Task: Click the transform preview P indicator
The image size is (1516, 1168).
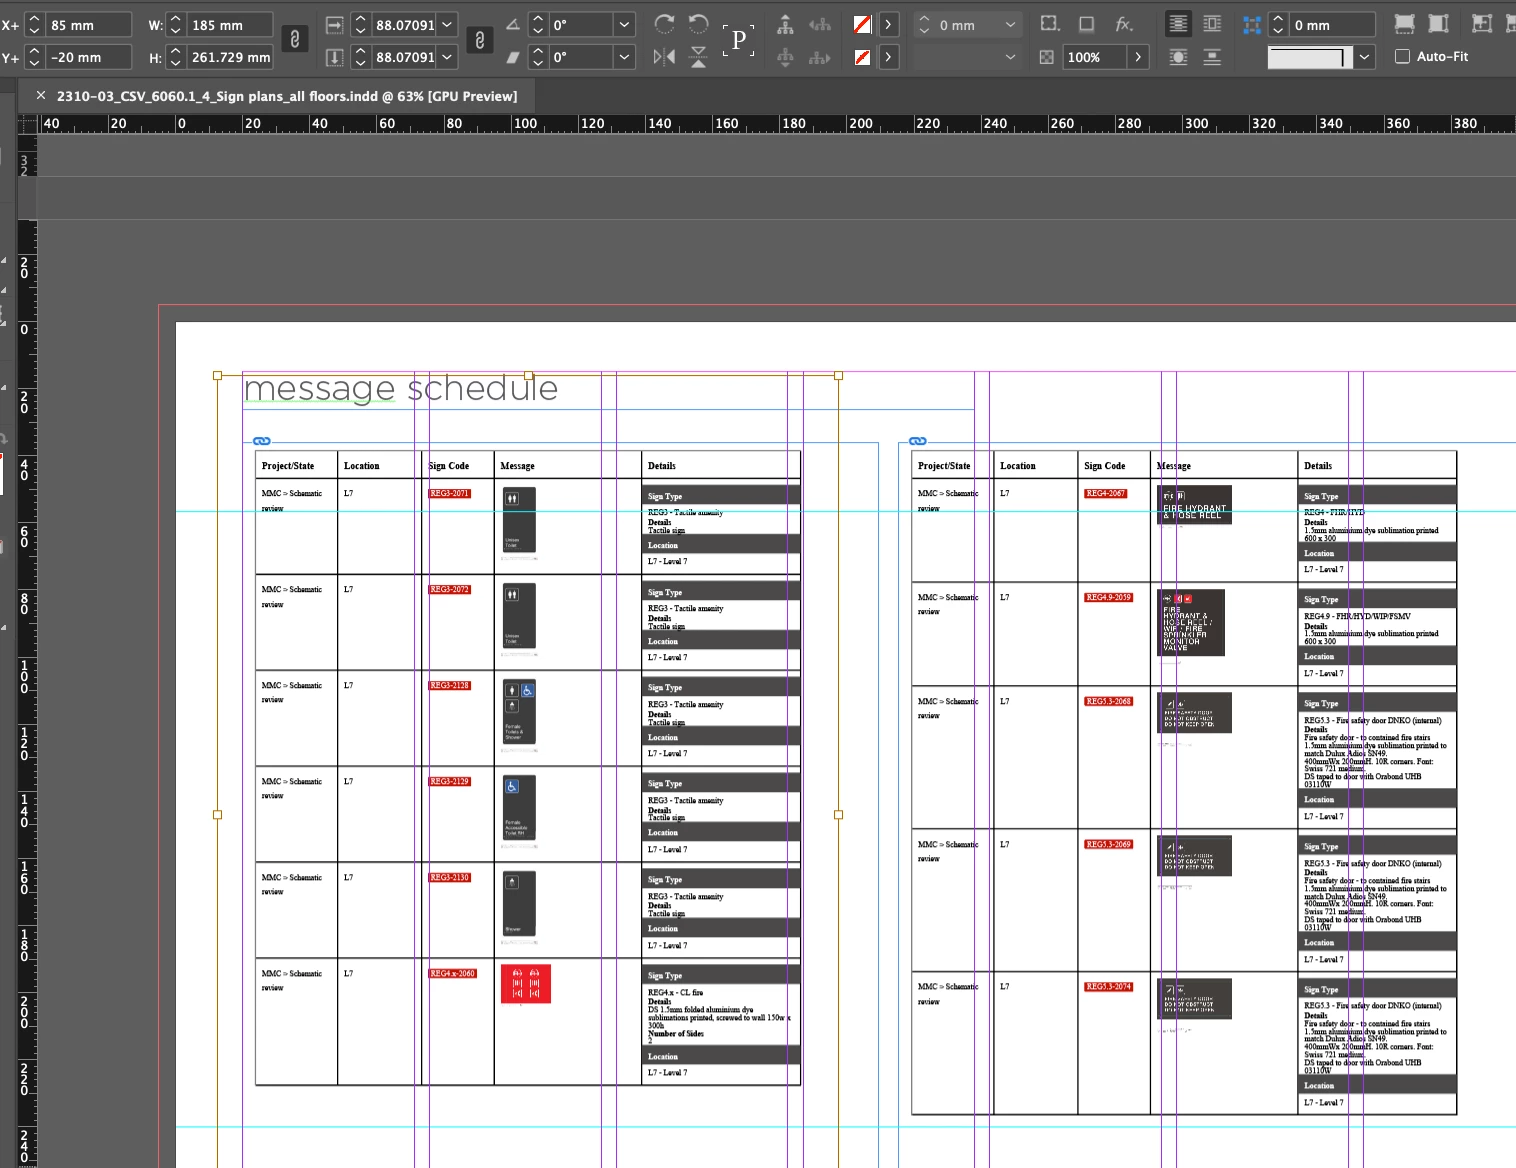Action: (738, 40)
